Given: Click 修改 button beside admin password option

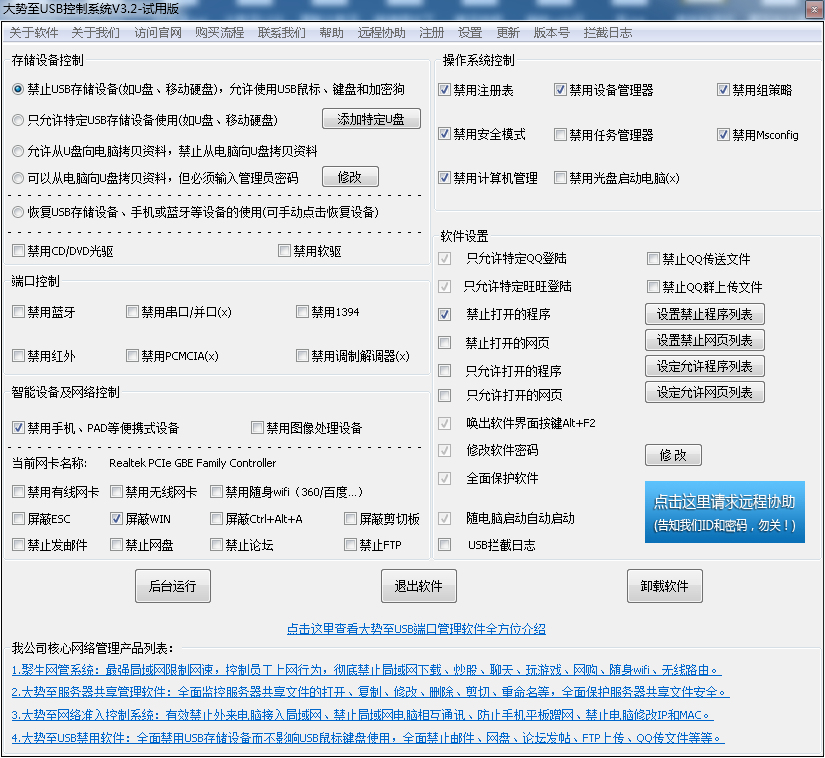Looking at the screenshot, I should point(350,177).
